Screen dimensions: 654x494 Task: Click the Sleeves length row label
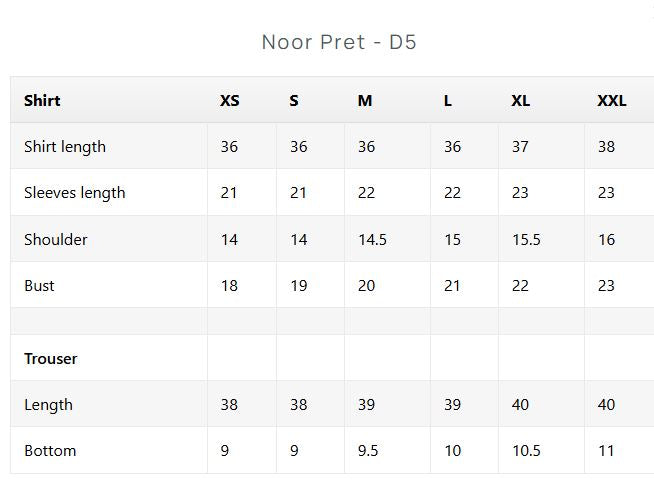click(75, 193)
